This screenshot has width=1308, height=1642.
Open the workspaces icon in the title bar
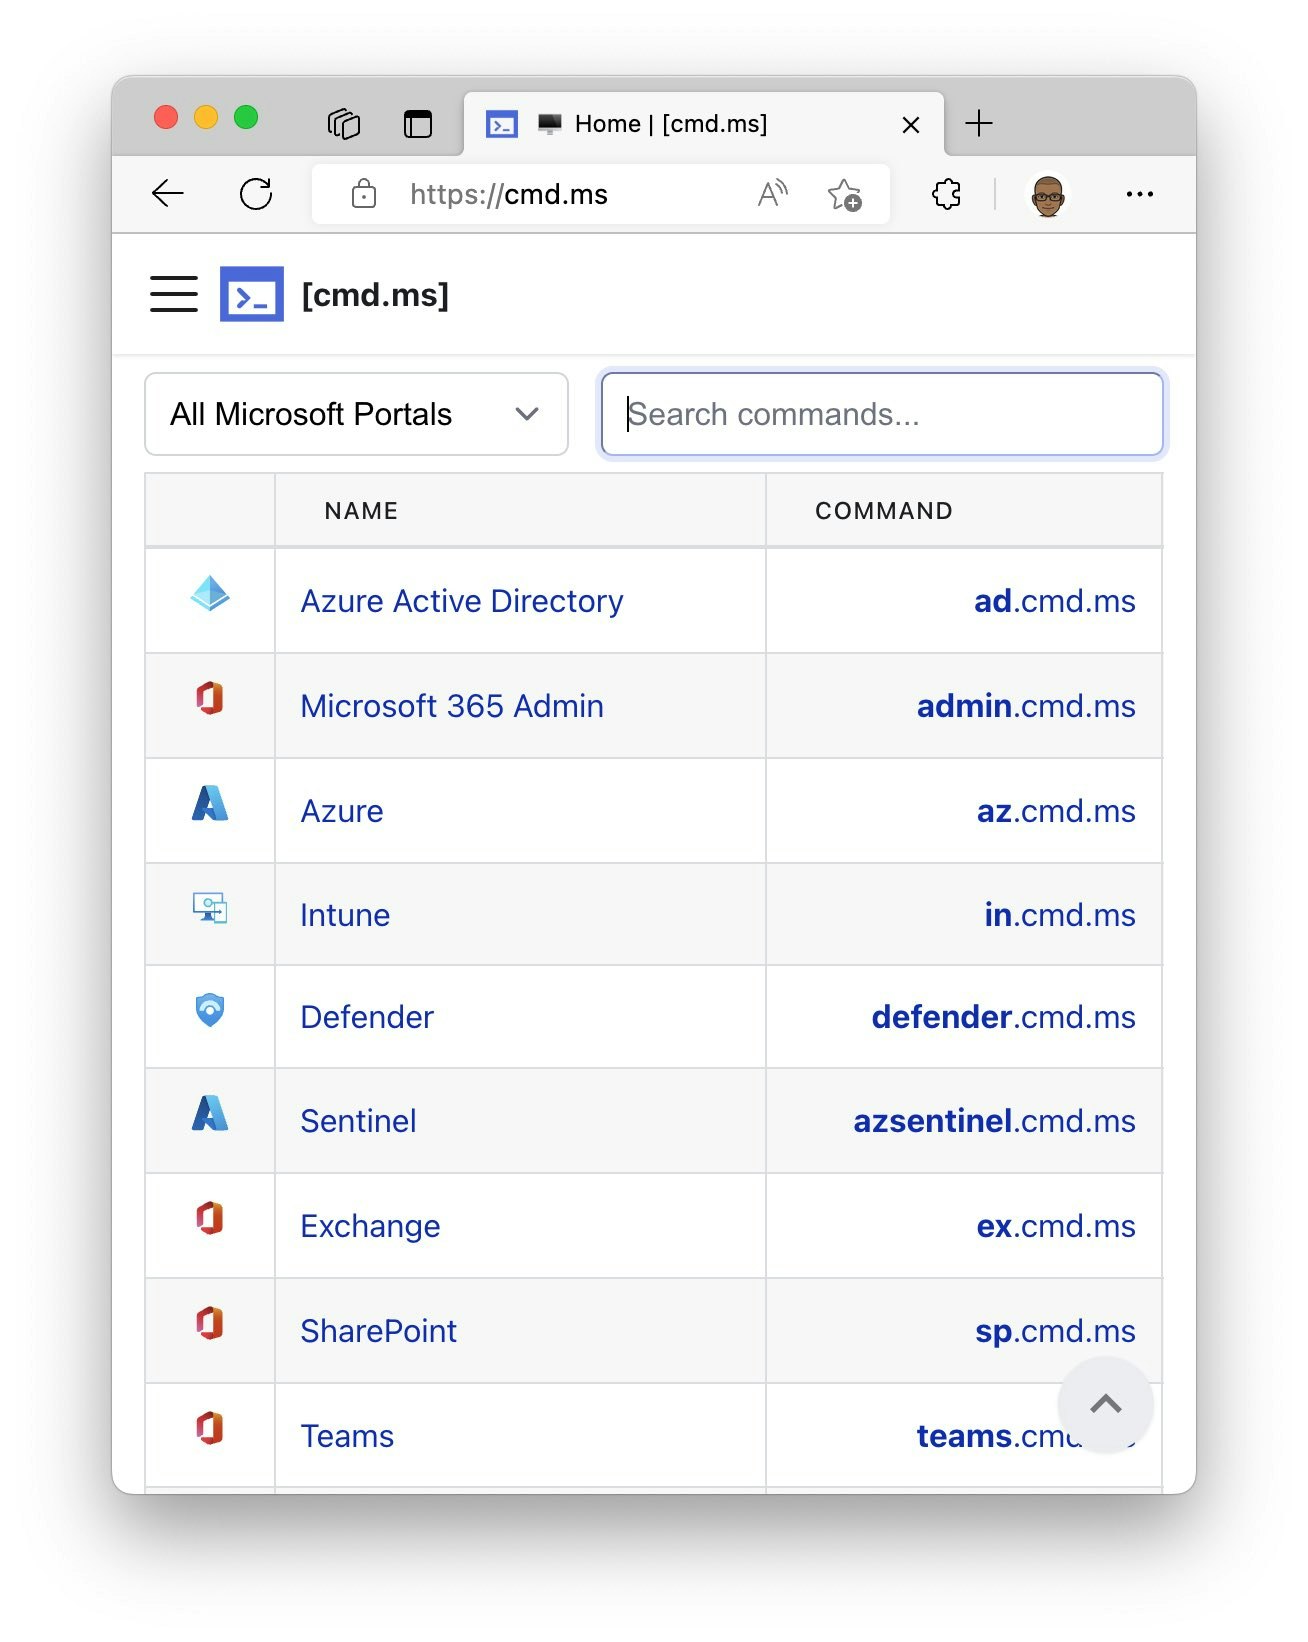344,124
